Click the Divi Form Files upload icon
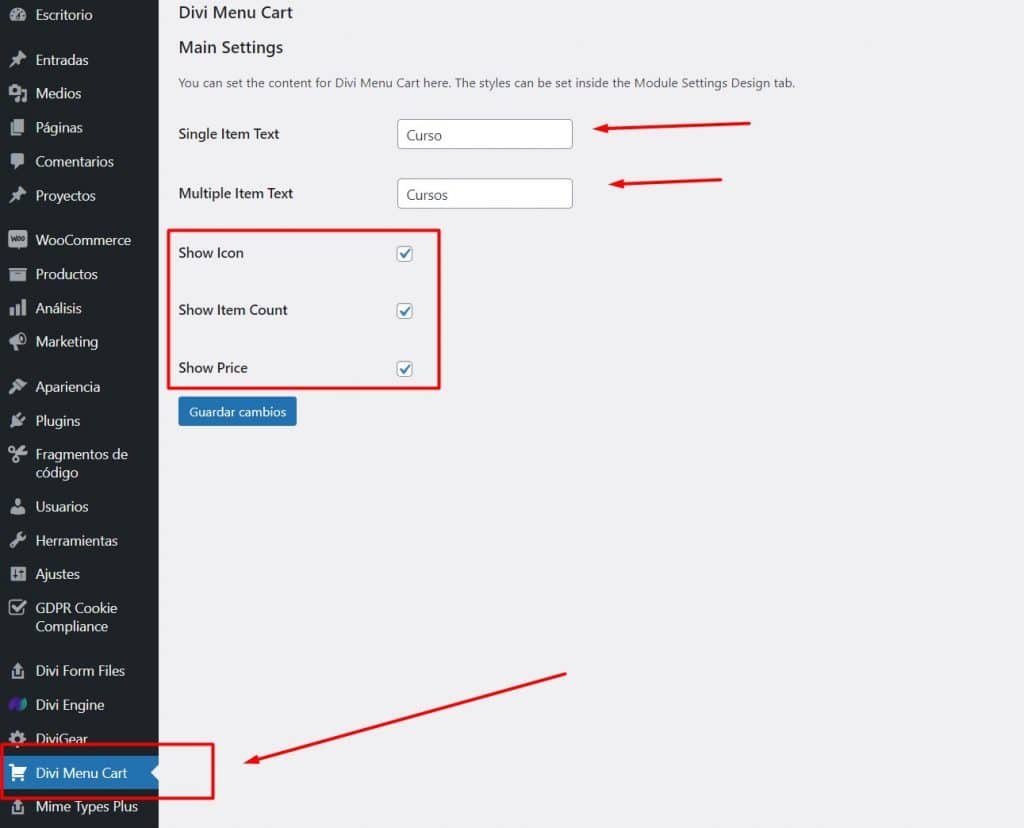Viewport: 1024px width, 828px height. [18, 671]
